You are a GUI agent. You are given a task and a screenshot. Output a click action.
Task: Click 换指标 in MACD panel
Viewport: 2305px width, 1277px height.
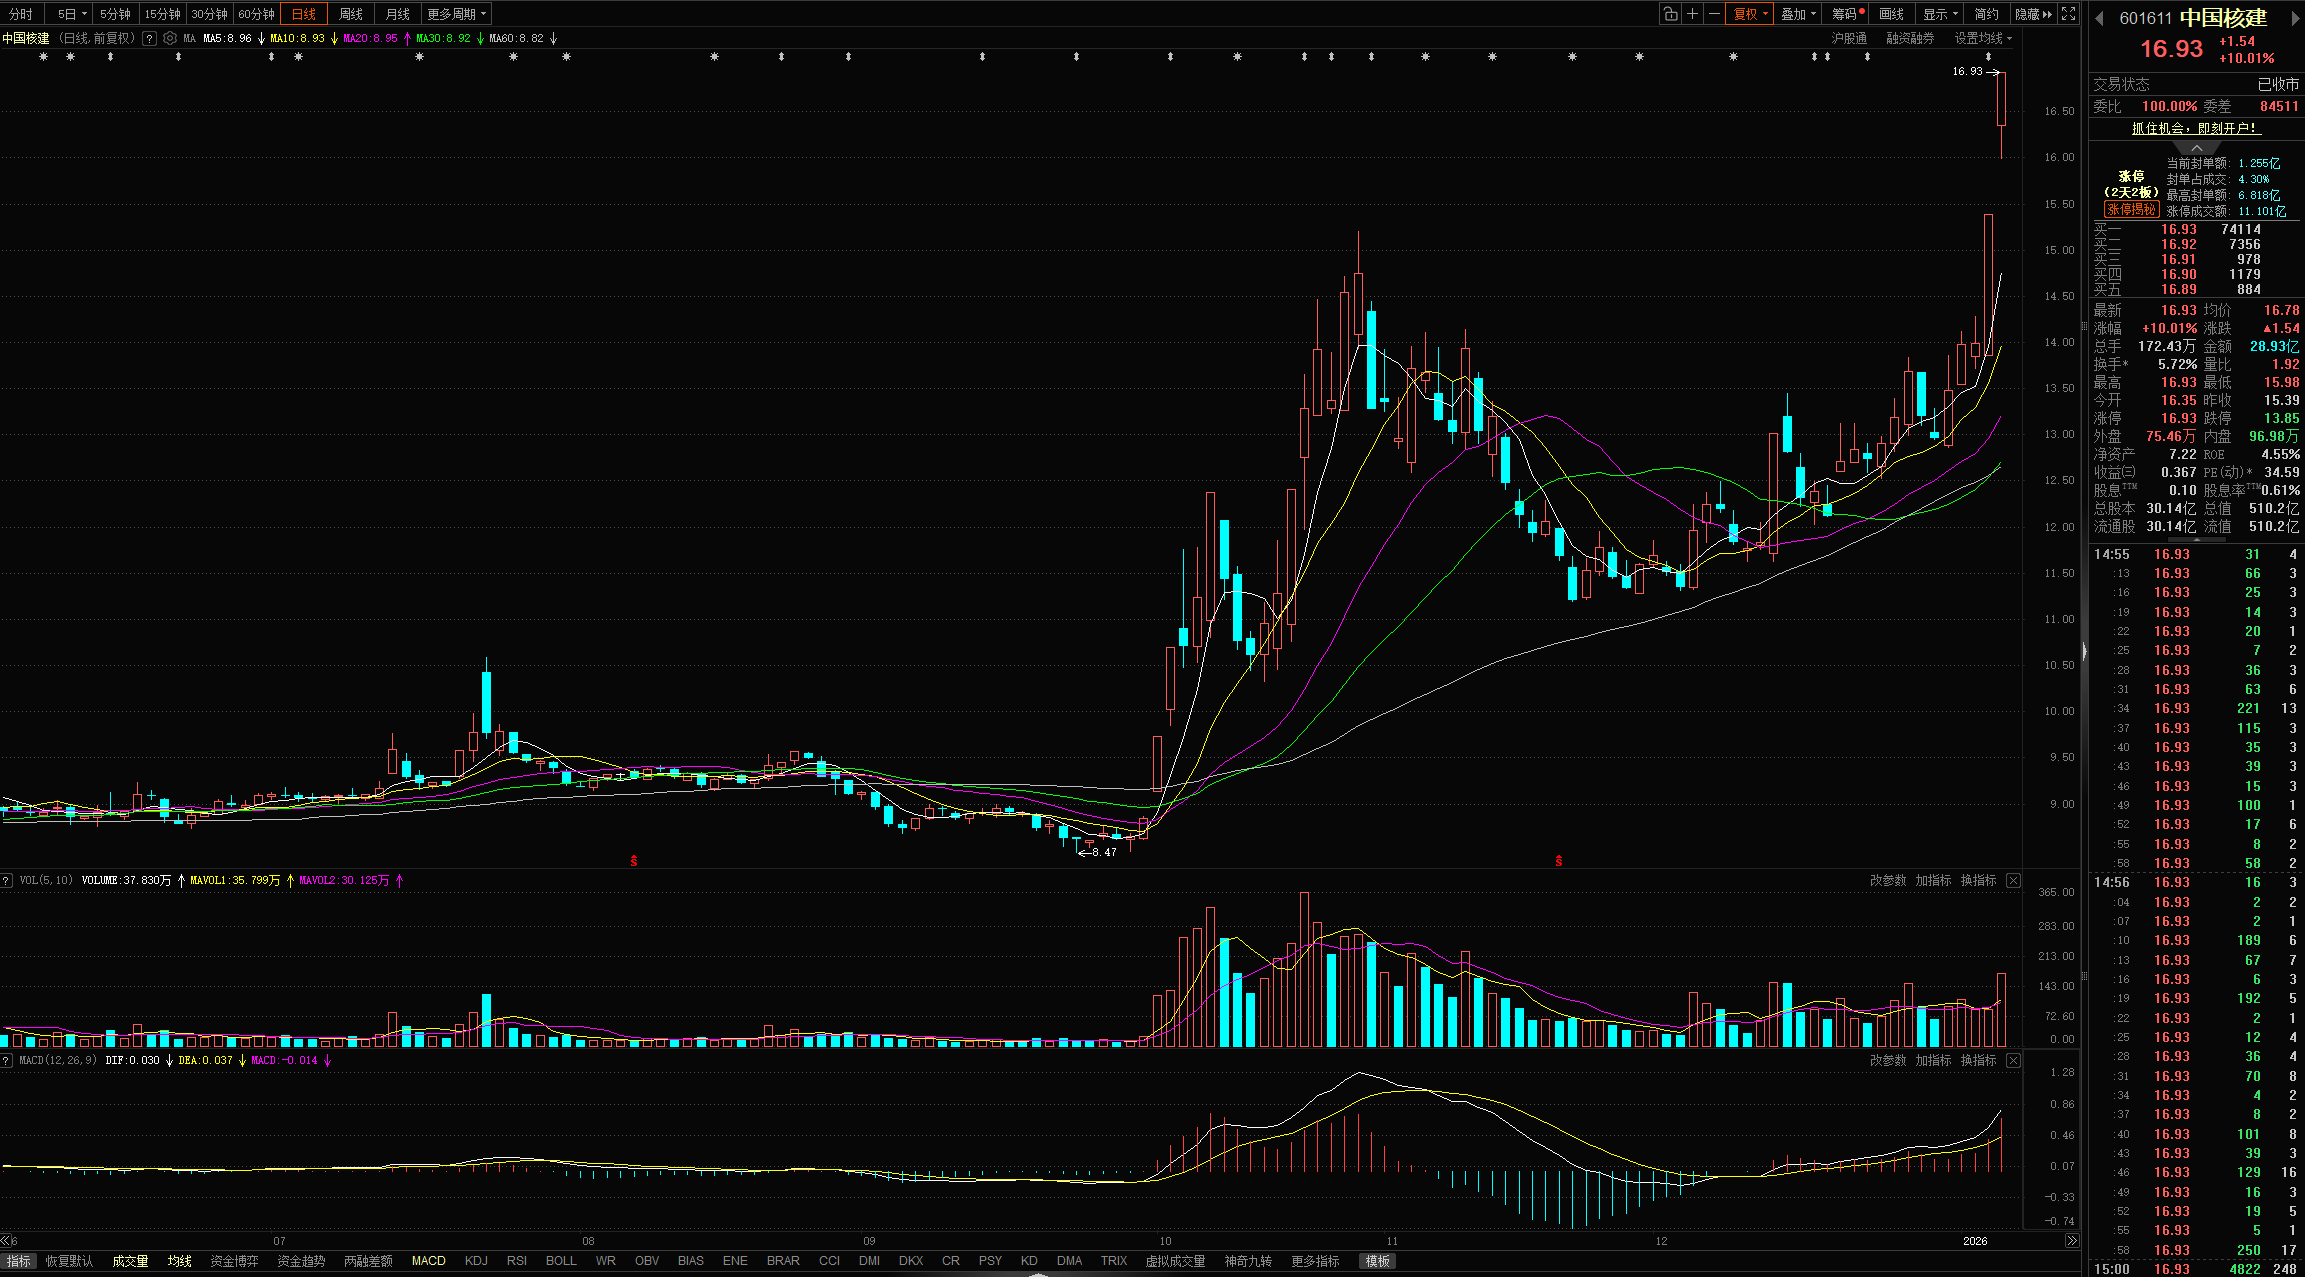click(x=1978, y=1060)
